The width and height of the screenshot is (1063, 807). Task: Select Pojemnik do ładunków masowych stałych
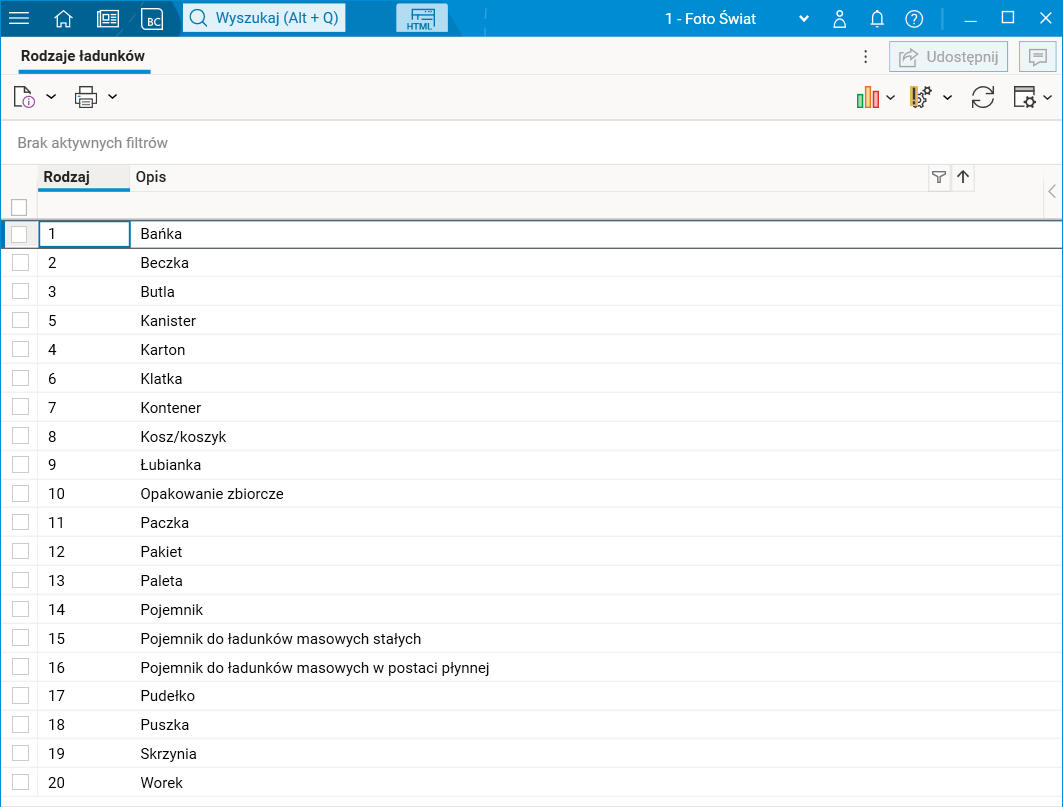click(532, 638)
